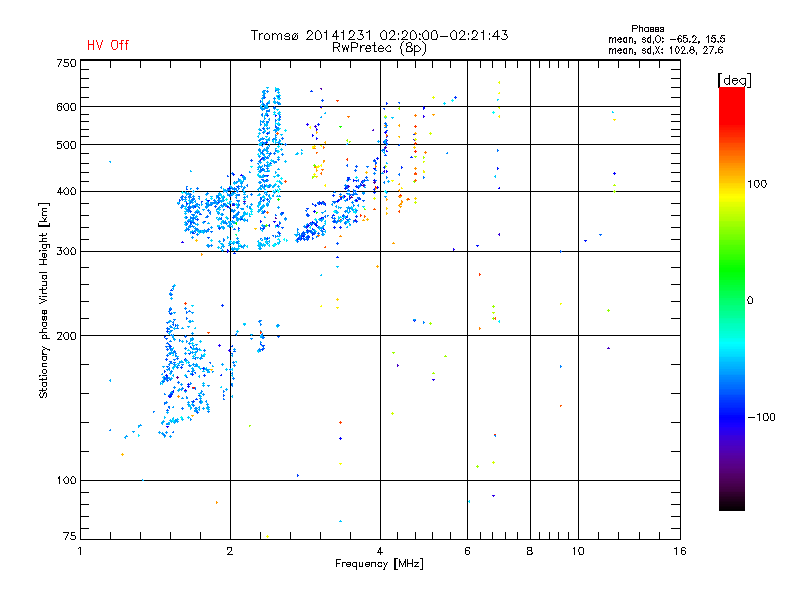800x600 pixels.
Task: Click the 'Frequency [MHz]' axis title
Action: point(379,564)
